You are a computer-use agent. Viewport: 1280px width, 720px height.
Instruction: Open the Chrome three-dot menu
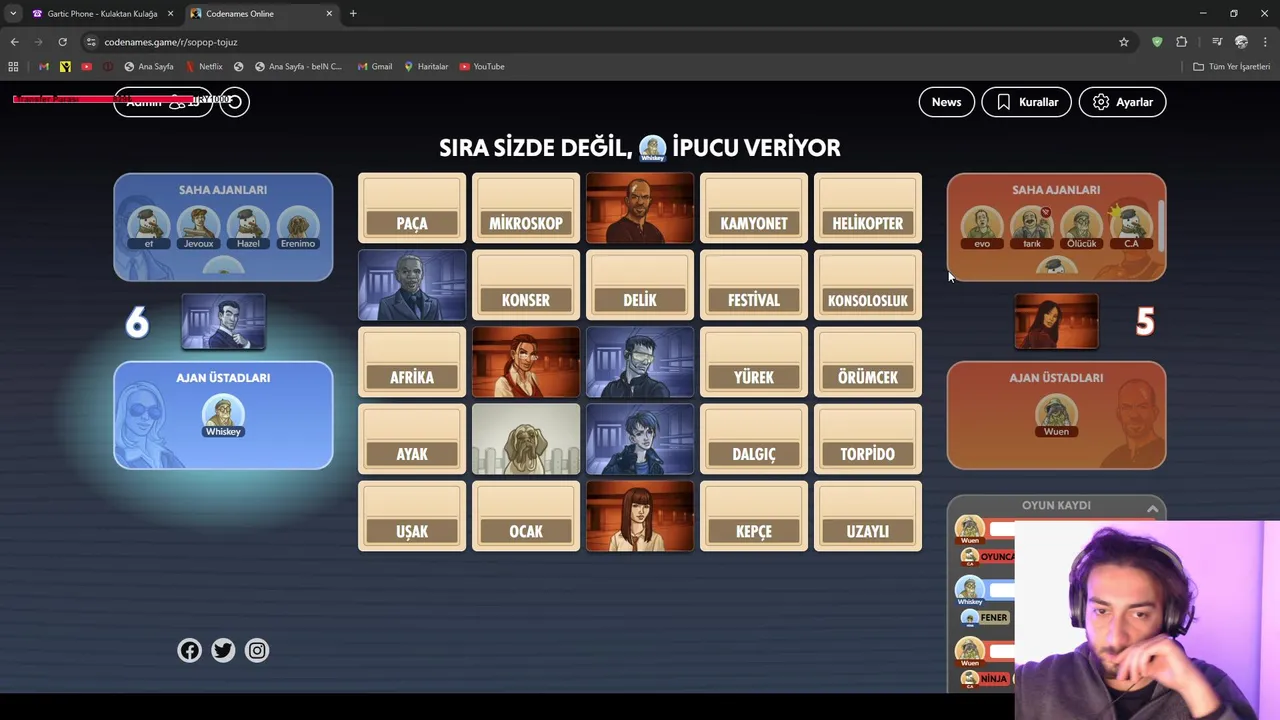(1266, 42)
